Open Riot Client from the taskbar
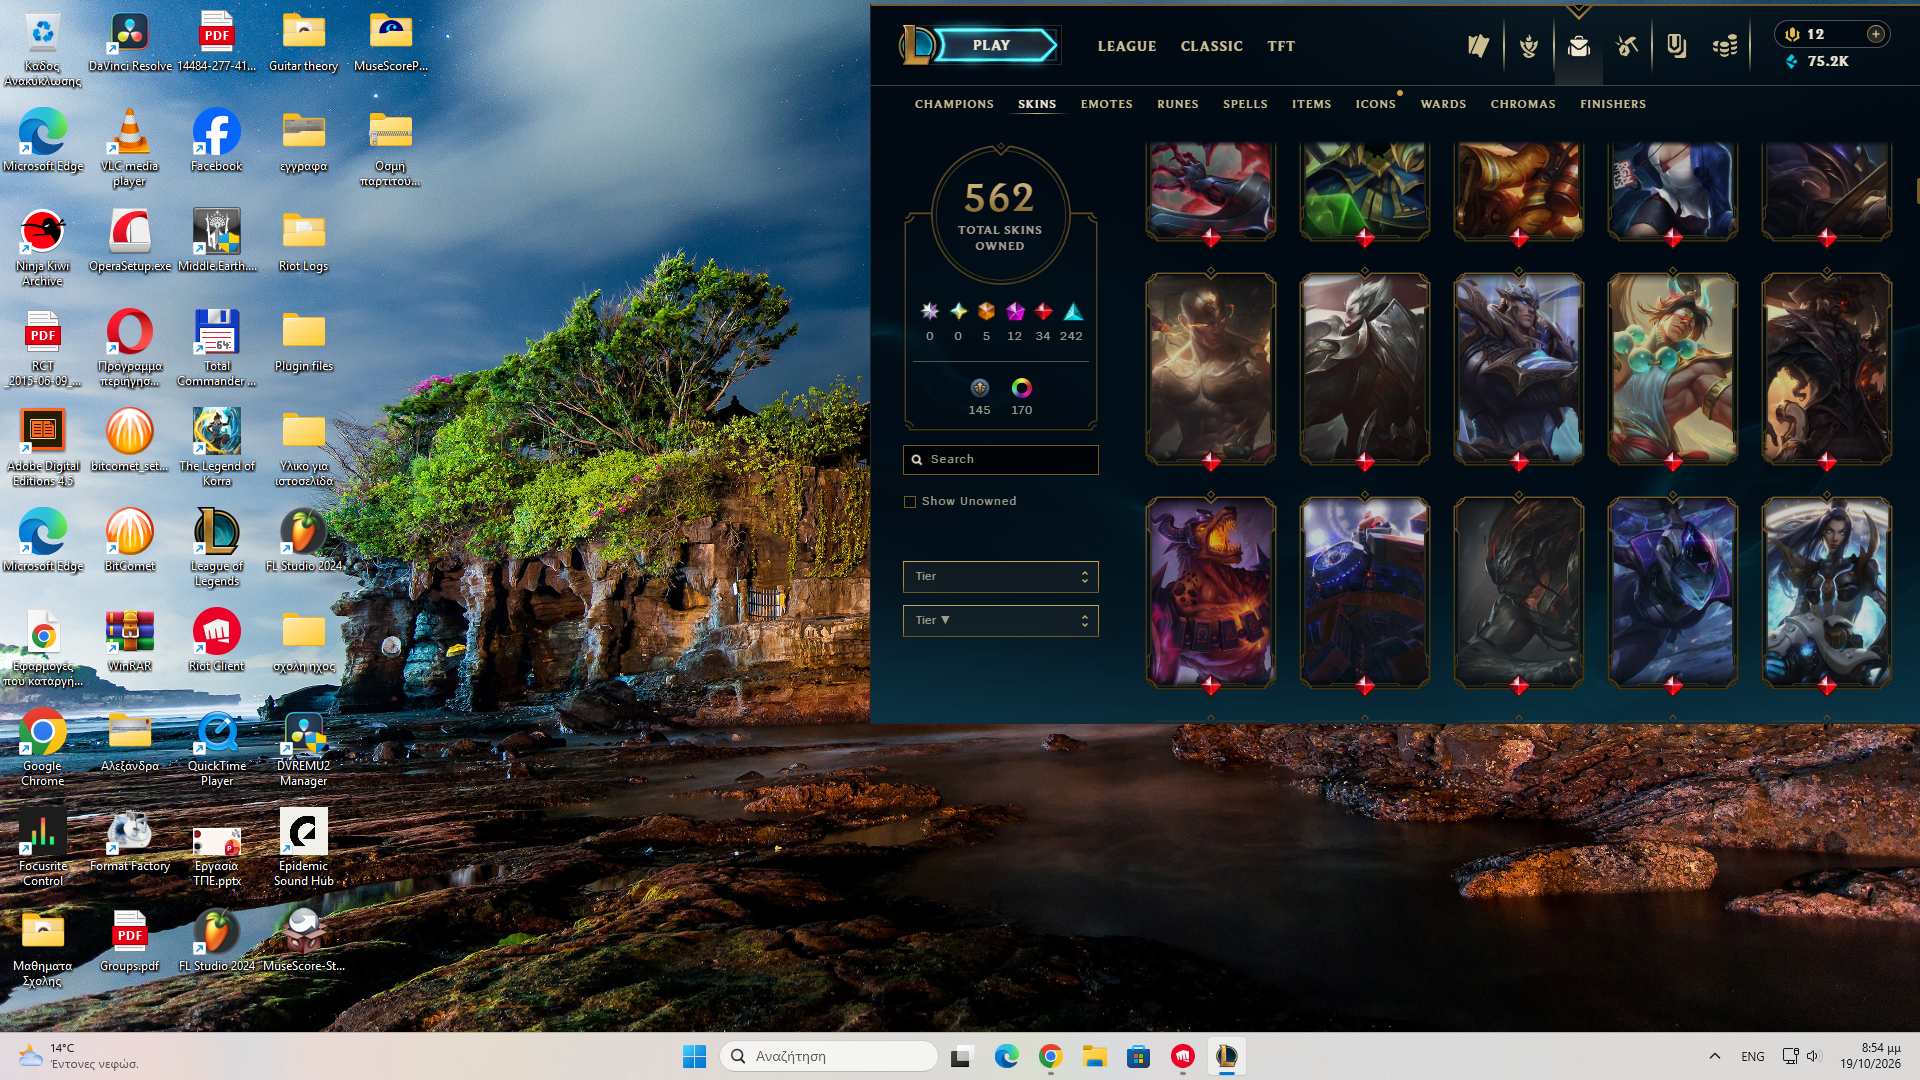 (x=1183, y=1056)
